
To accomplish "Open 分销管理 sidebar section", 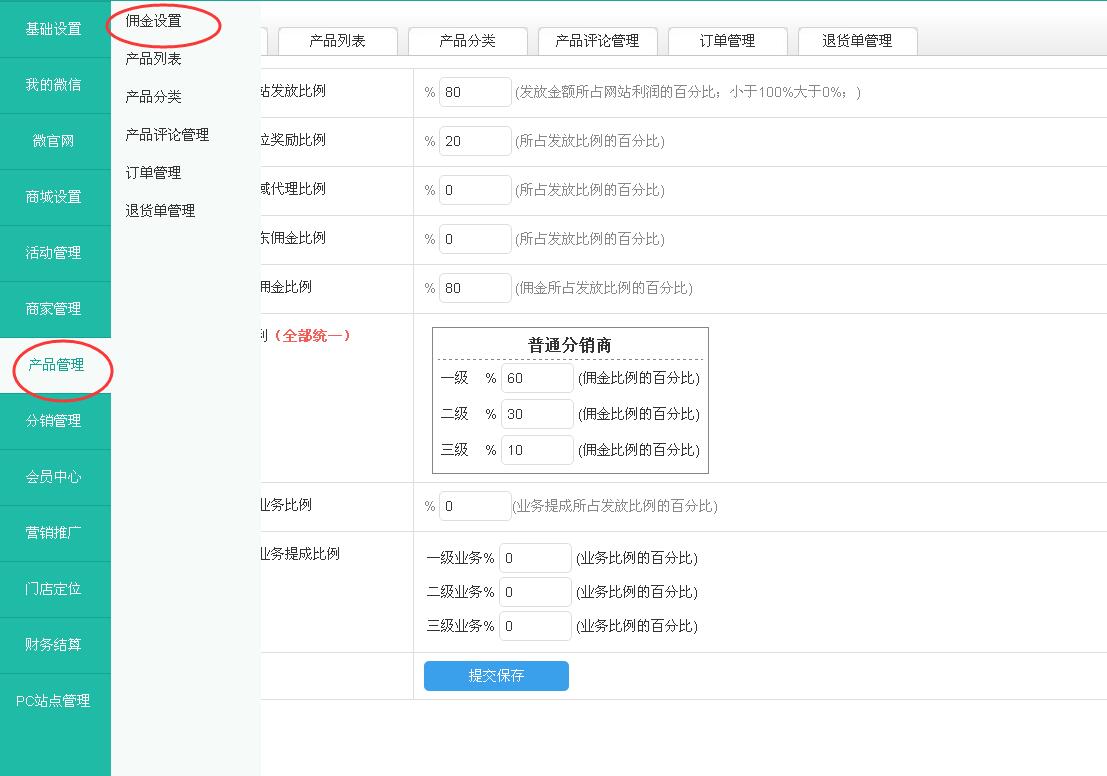I will click(54, 421).
